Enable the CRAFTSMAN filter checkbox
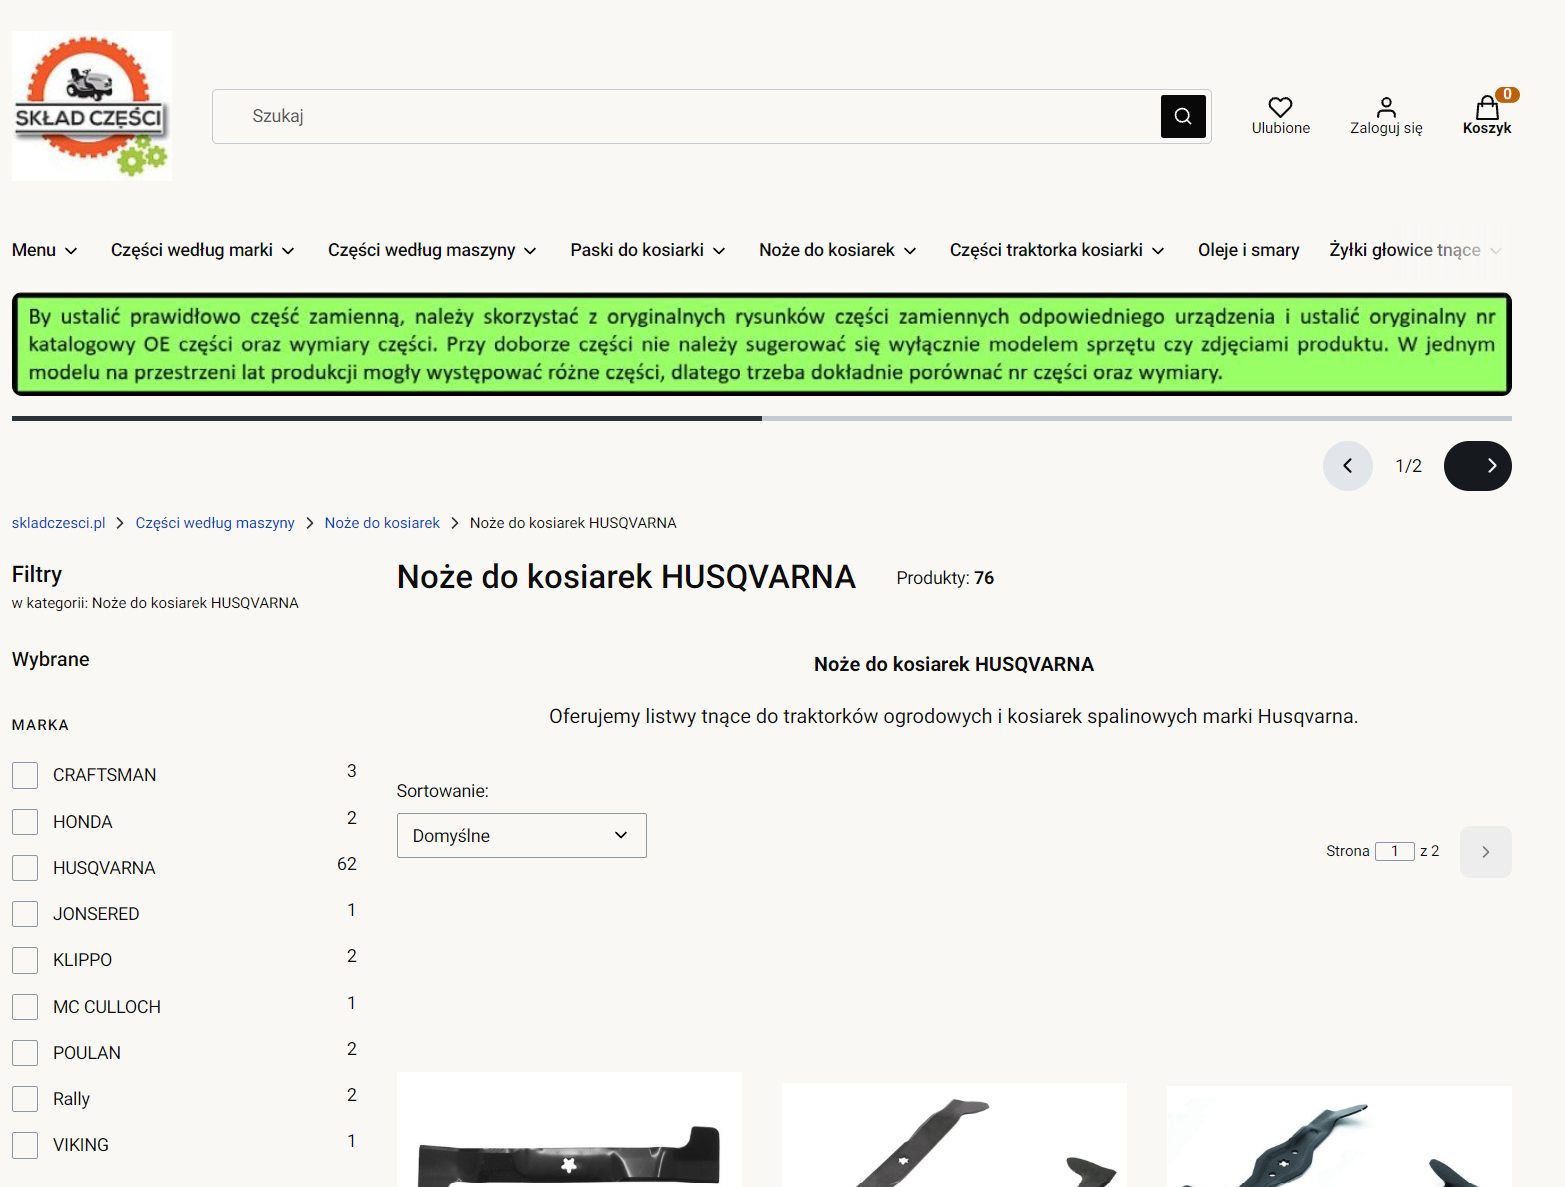The height and width of the screenshot is (1187, 1565). (x=25, y=774)
